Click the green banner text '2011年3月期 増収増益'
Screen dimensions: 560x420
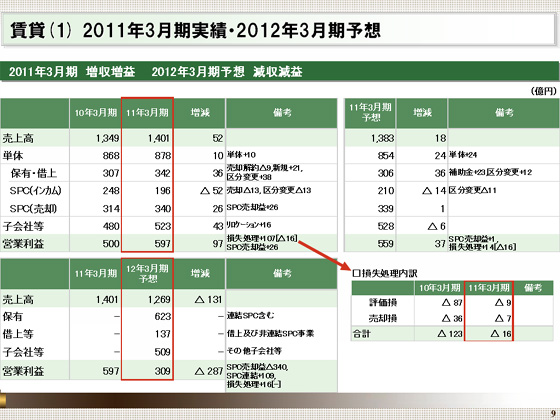[x=72, y=72]
